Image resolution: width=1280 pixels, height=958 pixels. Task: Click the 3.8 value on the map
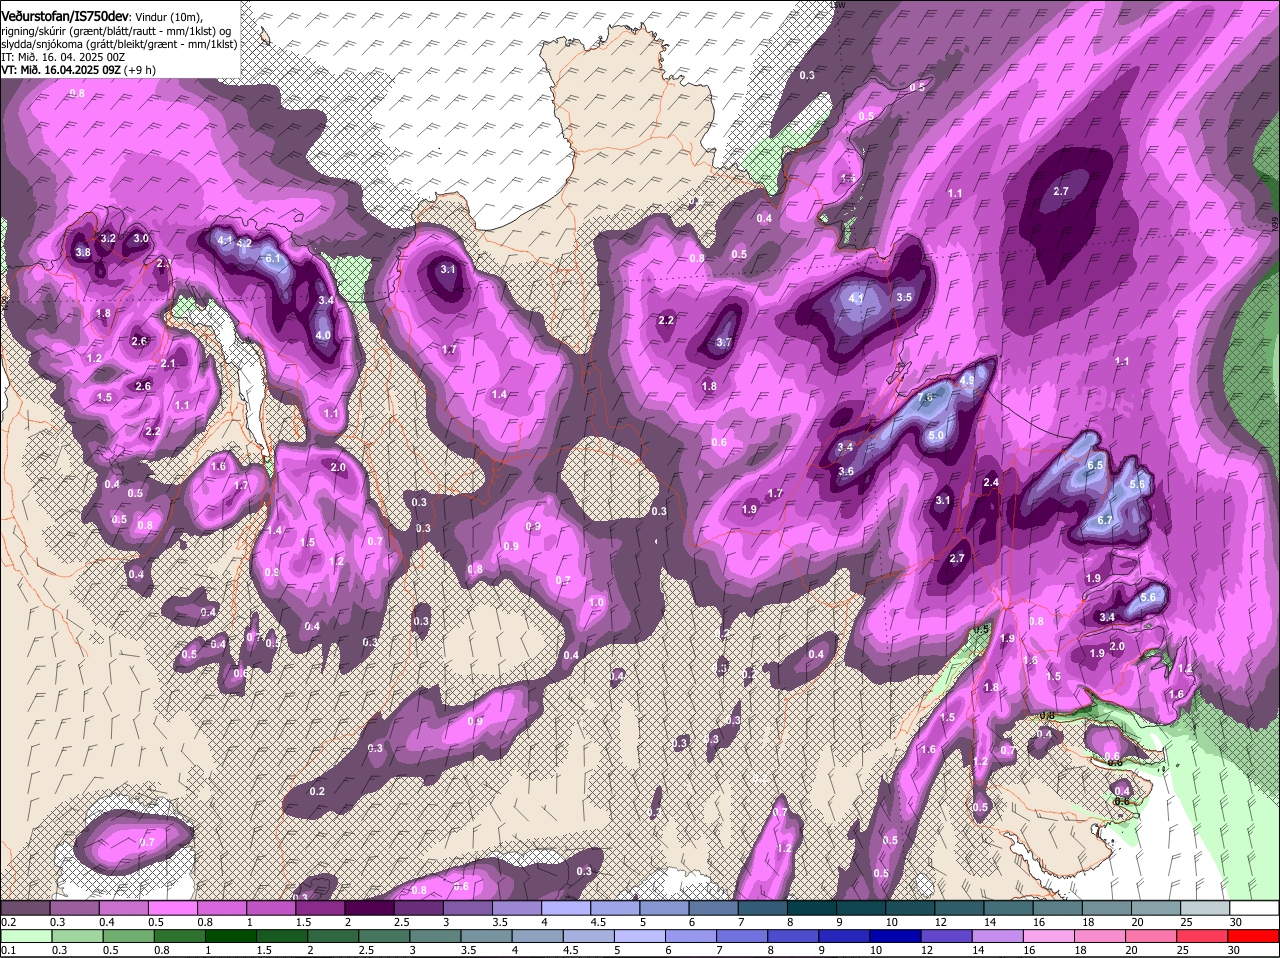tap(83, 253)
